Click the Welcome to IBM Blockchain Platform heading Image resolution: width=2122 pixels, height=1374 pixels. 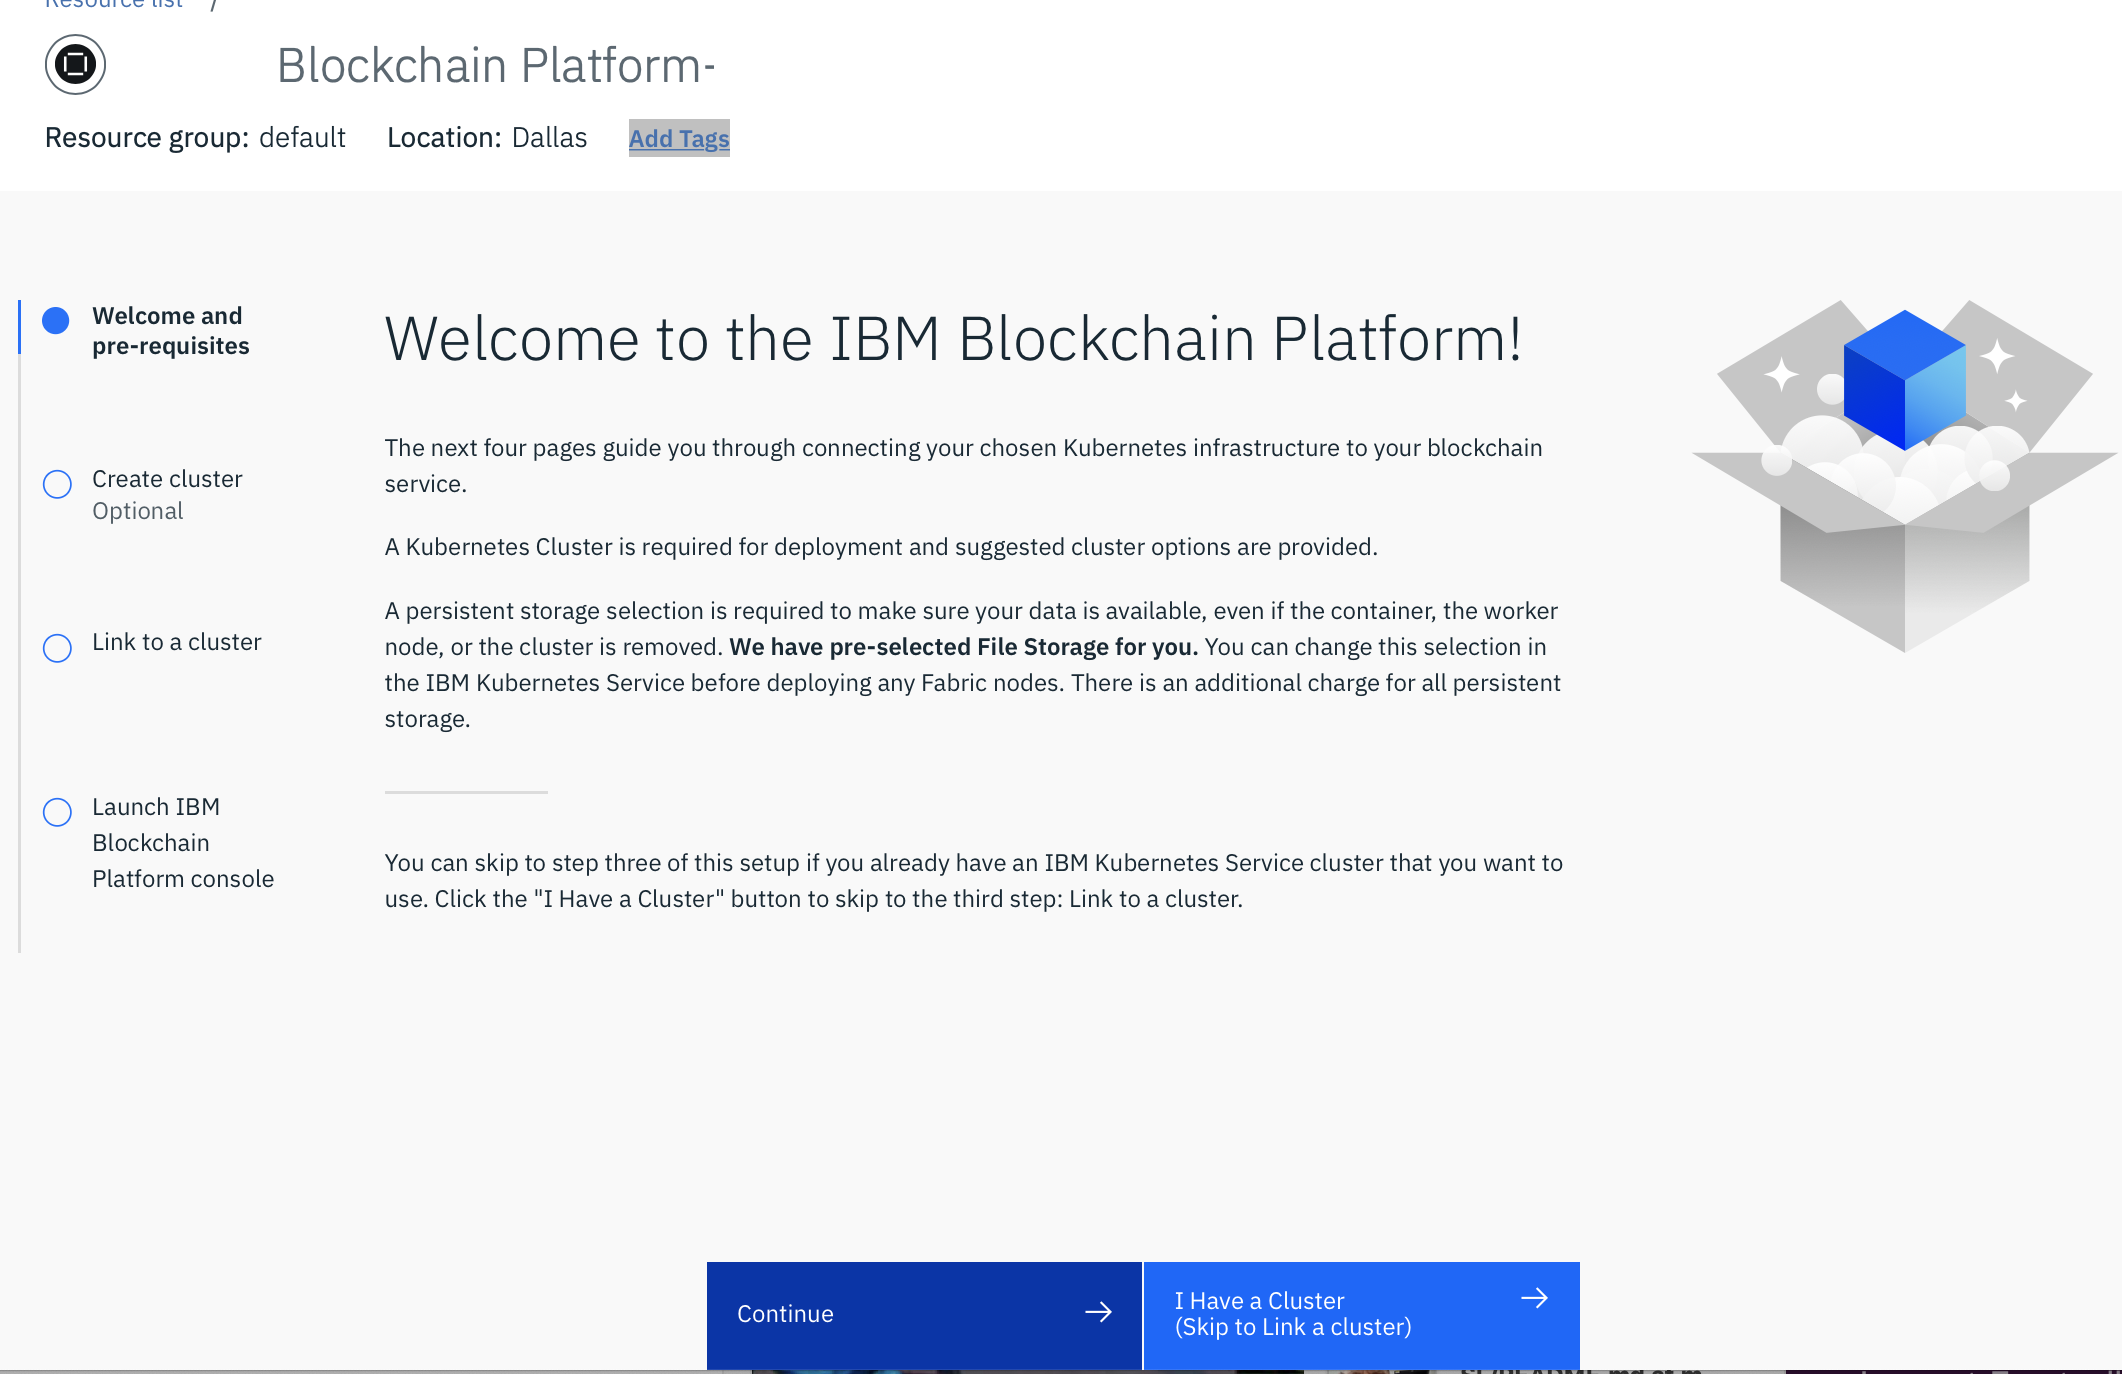953,339
